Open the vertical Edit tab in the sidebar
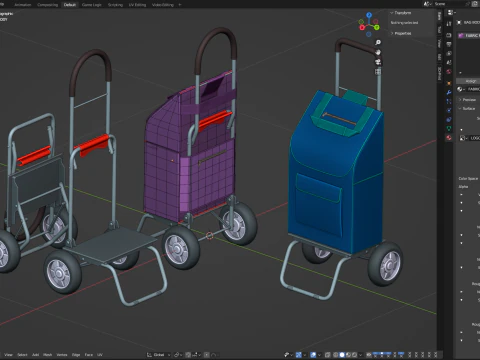This screenshot has height=360, width=480. pos(439,57)
